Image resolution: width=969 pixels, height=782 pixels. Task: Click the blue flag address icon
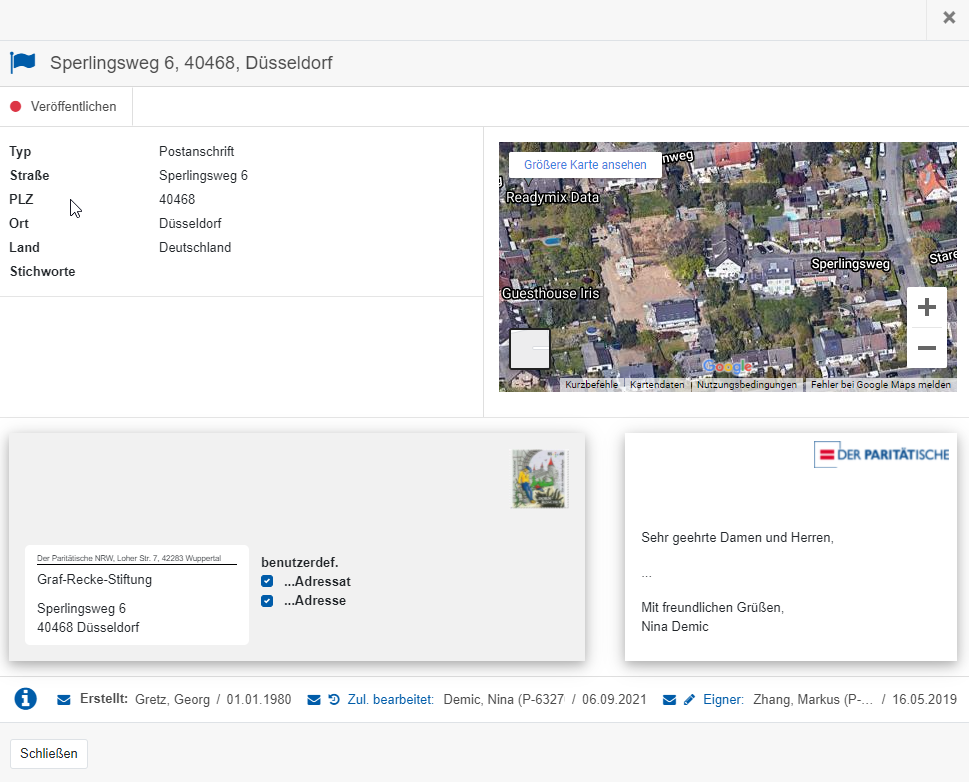pyautogui.click(x=23, y=63)
